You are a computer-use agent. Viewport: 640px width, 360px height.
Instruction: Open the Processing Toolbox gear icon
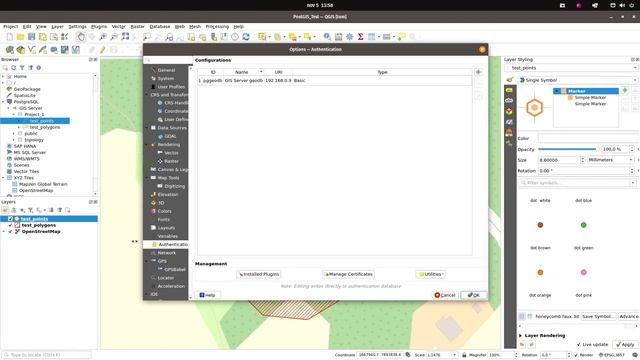(x=349, y=37)
